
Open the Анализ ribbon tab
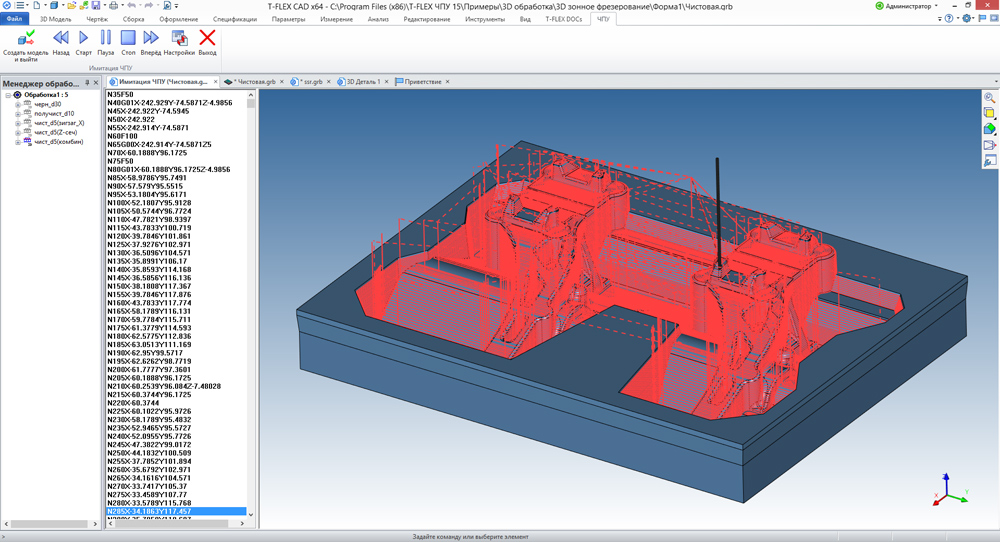point(378,19)
